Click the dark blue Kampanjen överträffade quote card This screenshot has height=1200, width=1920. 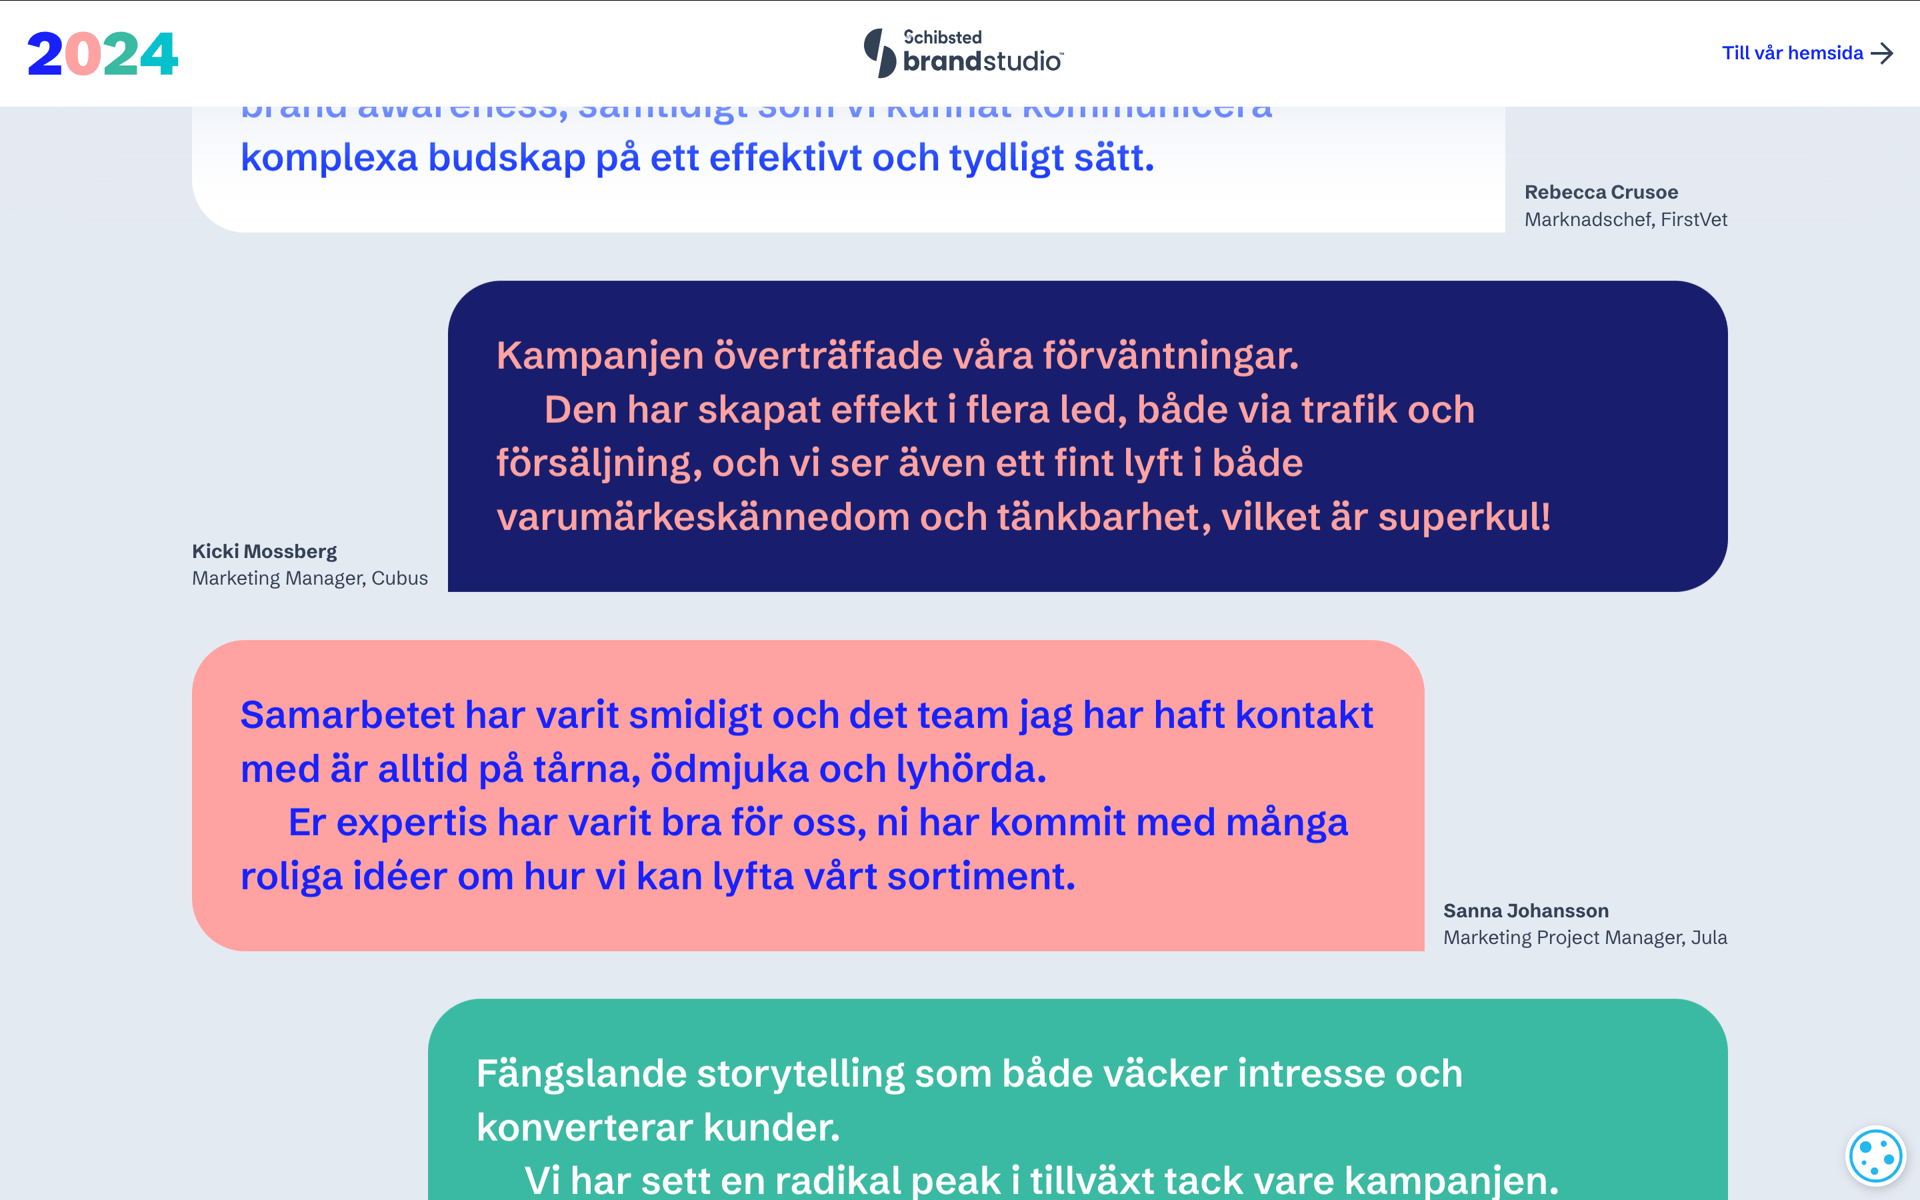[1088, 436]
